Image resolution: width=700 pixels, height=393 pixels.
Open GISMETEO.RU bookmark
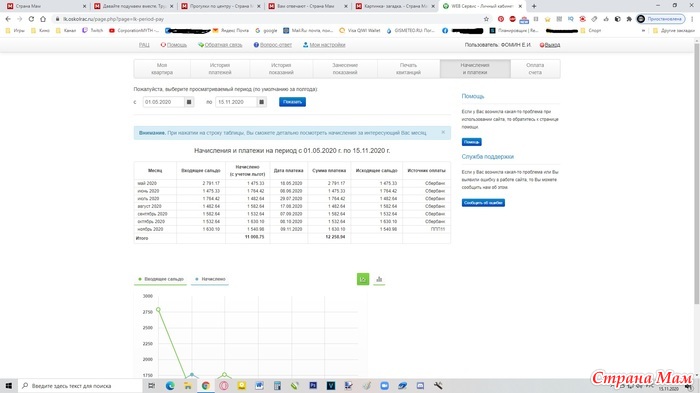click(410, 30)
